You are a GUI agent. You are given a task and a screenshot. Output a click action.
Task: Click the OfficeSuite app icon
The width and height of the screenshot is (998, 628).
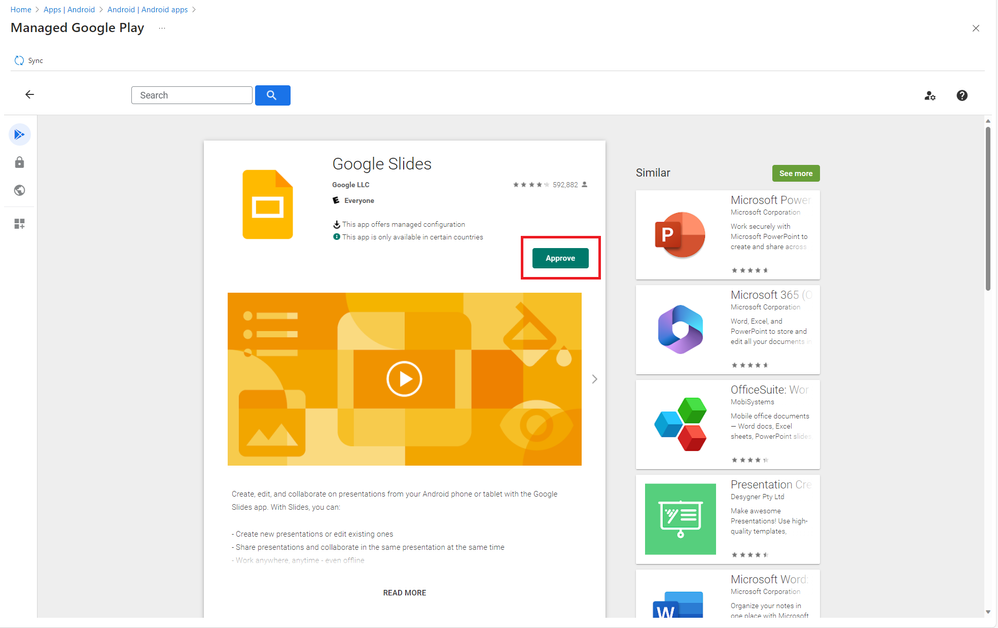pos(680,424)
